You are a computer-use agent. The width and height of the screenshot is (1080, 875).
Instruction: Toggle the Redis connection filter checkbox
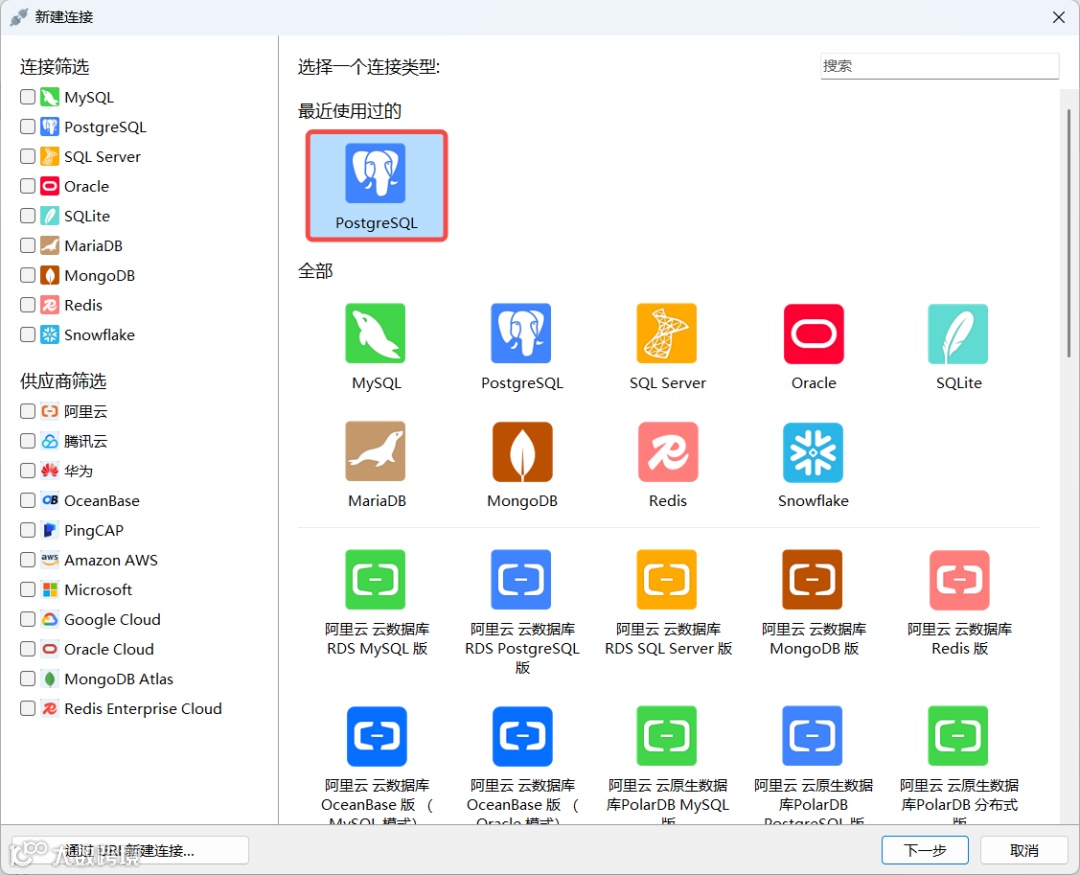(x=28, y=305)
